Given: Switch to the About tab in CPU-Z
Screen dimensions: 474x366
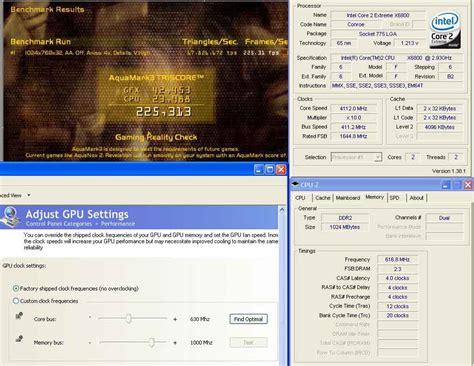Looking at the screenshot, I should tap(416, 198).
